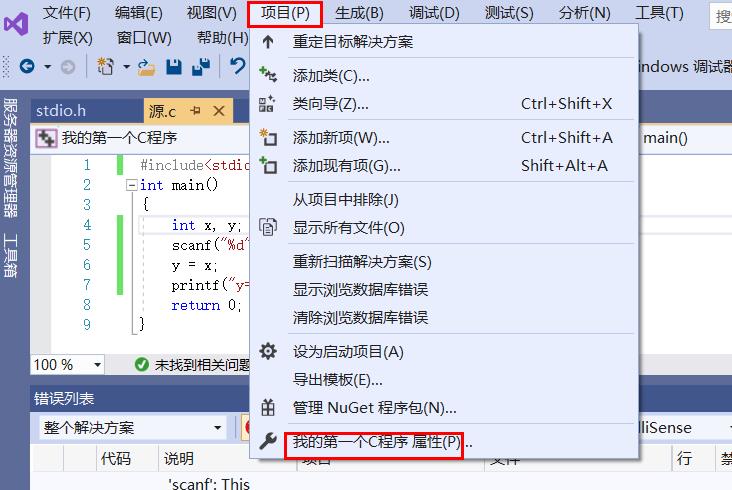This screenshot has height=490, width=732.
Task: Open the 工具箱 side panel tab
Action: click(x=10, y=255)
